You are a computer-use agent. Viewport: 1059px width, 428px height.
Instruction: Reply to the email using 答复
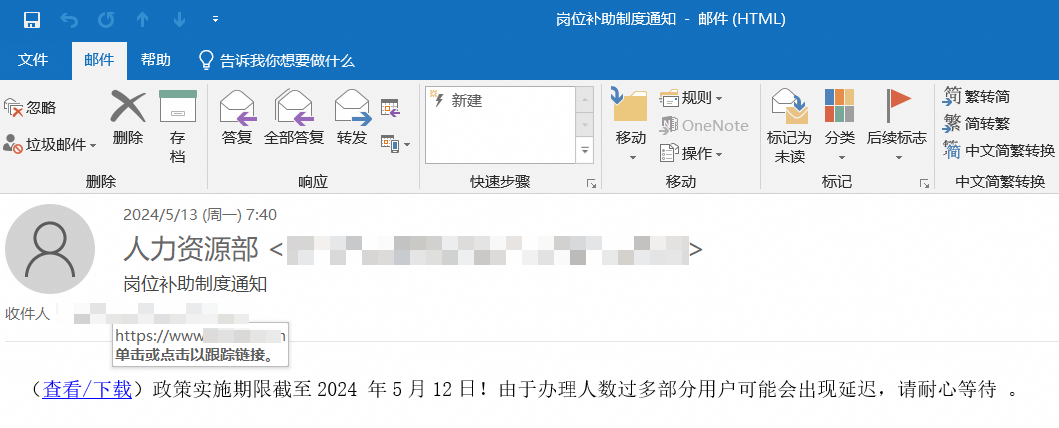coord(237,116)
